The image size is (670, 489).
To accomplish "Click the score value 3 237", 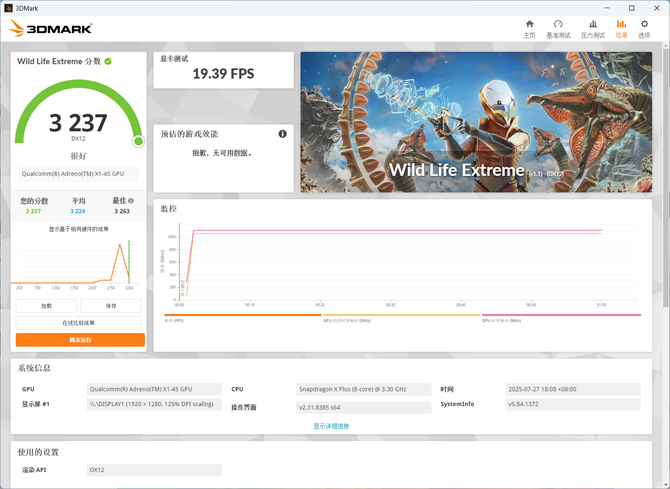I will [x=78, y=123].
